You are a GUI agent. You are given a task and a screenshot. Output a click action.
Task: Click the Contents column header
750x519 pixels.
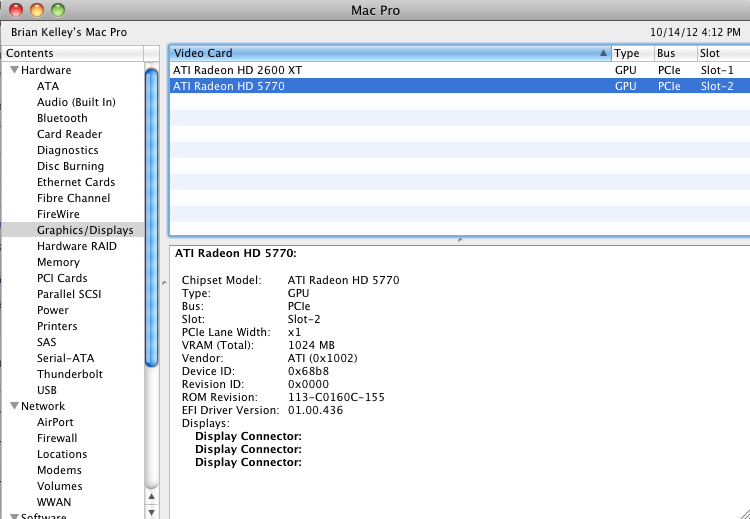click(72, 53)
